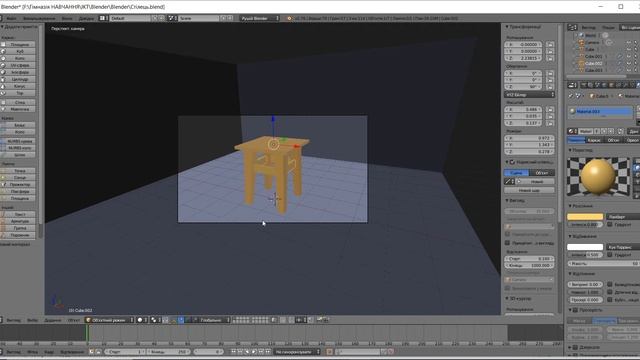Open the yellow diffuse color swatch
This screenshot has width=640, height=360.
[x=585, y=217]
